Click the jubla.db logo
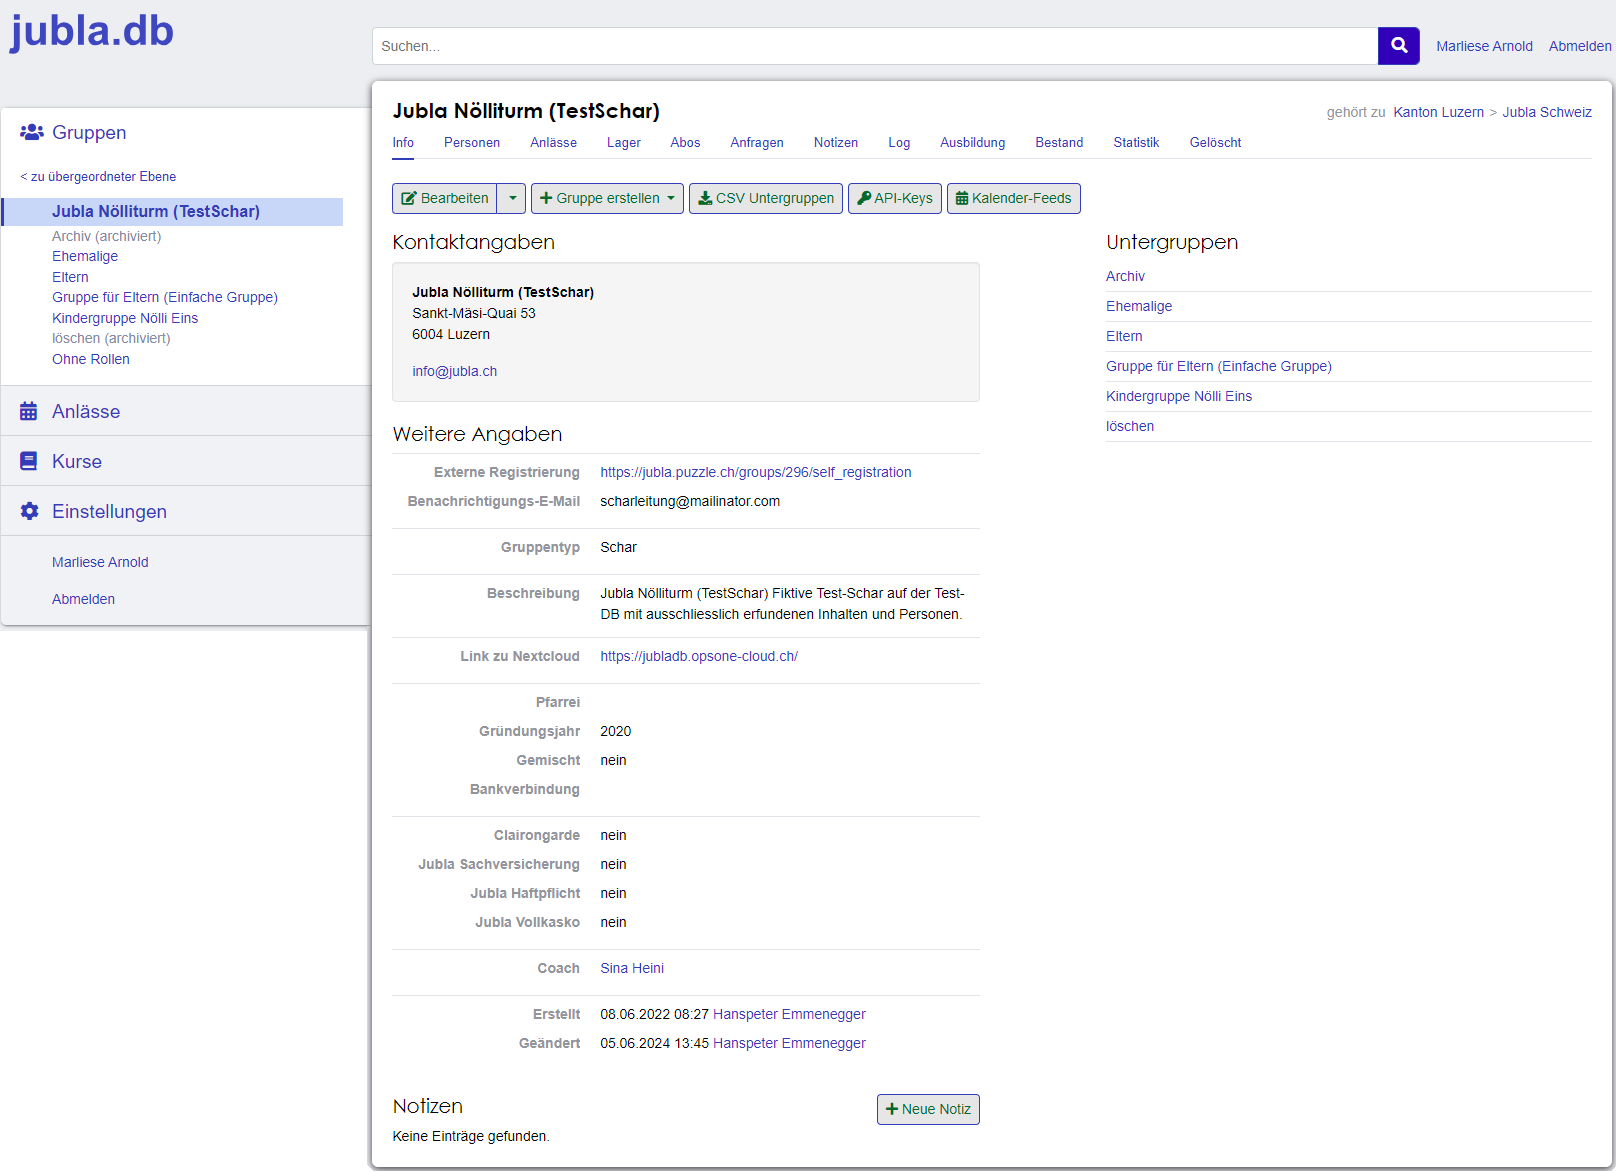1616x1172 pixels. pyautogui.click(x=92, y=31)
